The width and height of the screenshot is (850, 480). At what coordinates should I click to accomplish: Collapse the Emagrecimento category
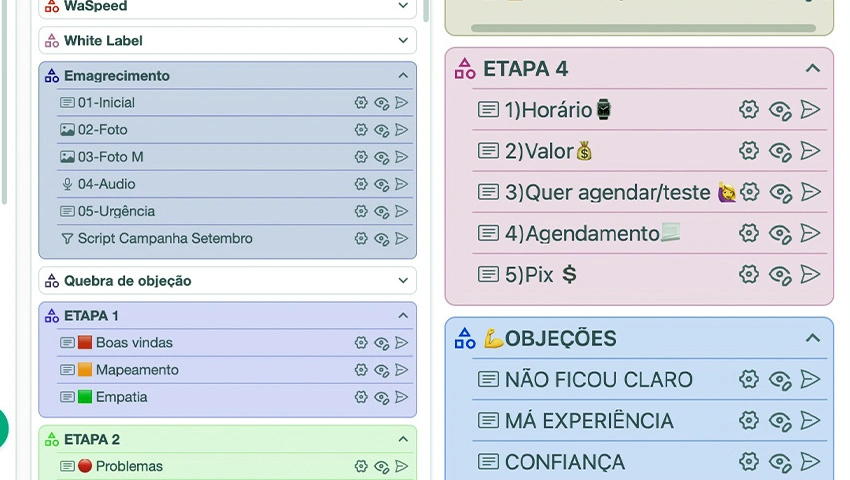[403, 76]
